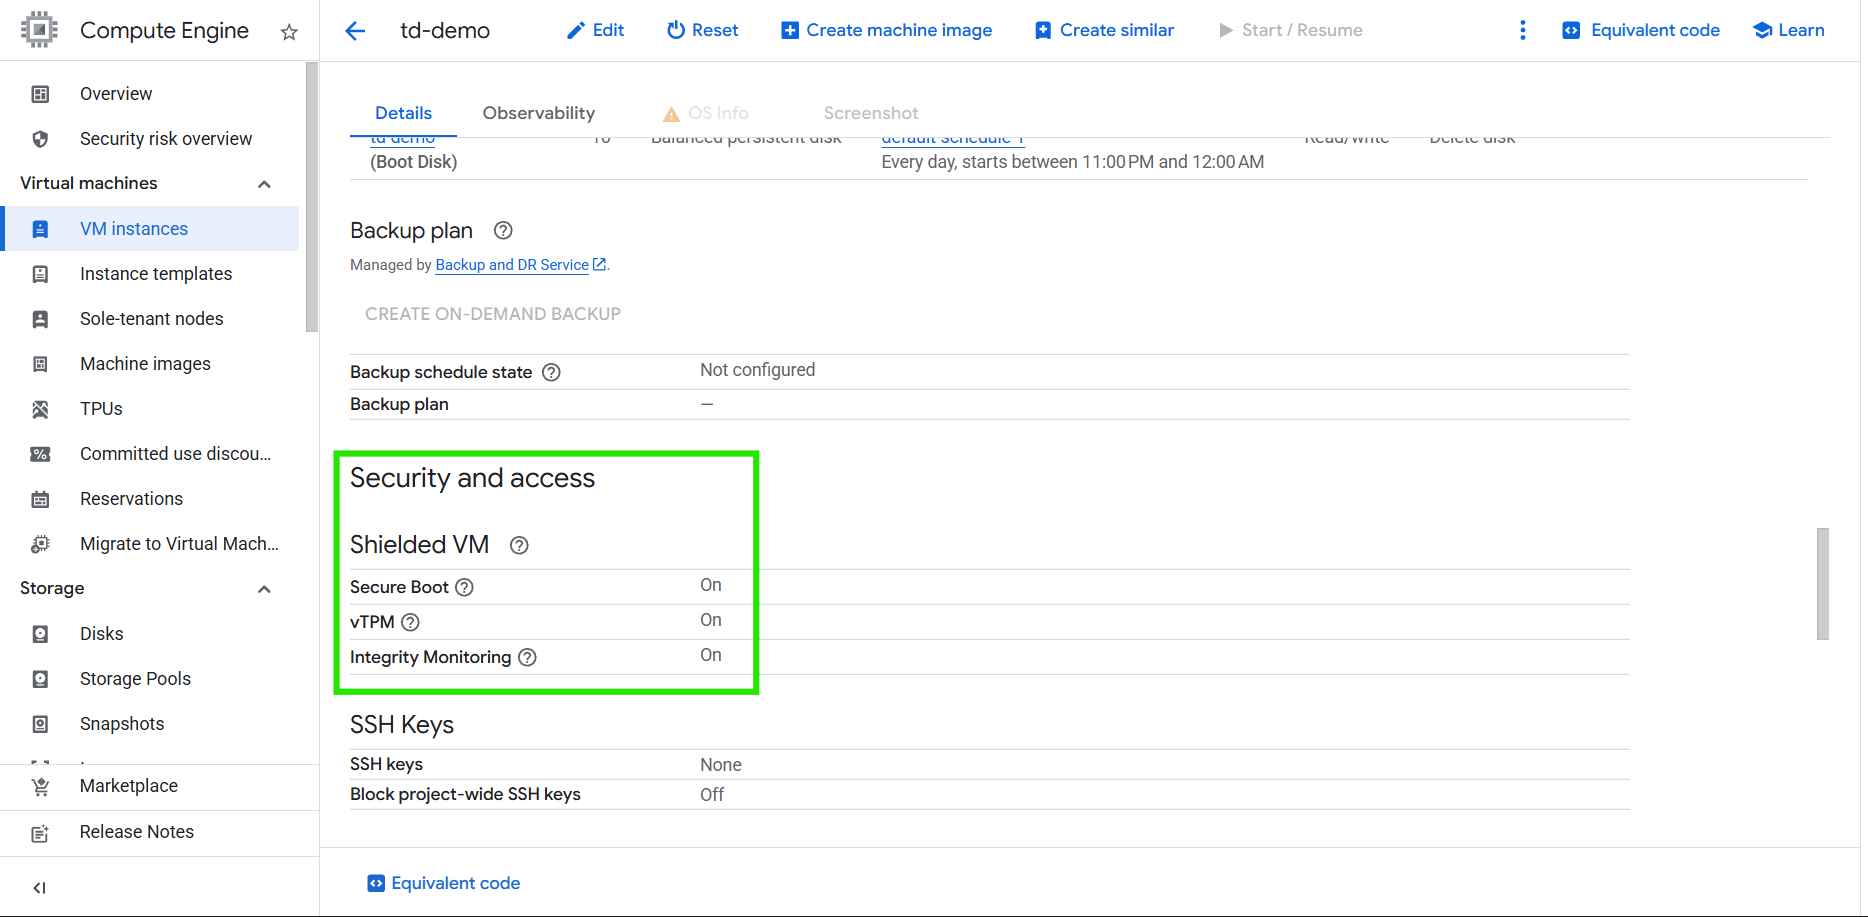Viewport: 1868px width, 917px height.
Task: Open Instance templates in the sidebar
Action: (156, 274)
